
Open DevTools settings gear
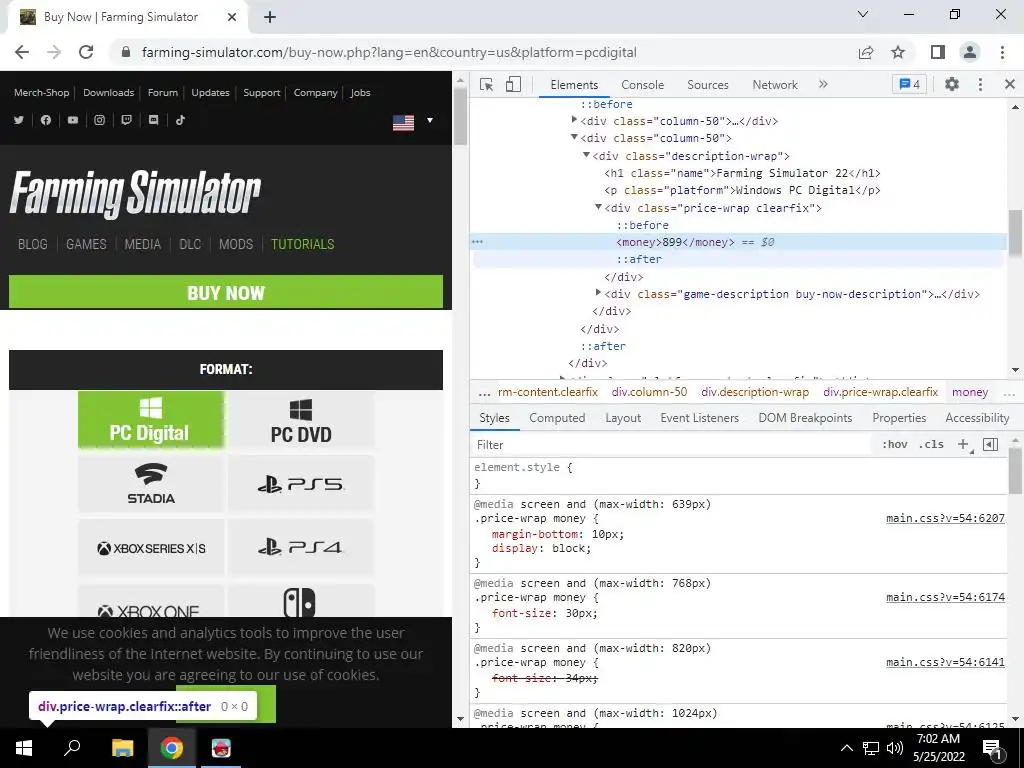pos(952,84)
